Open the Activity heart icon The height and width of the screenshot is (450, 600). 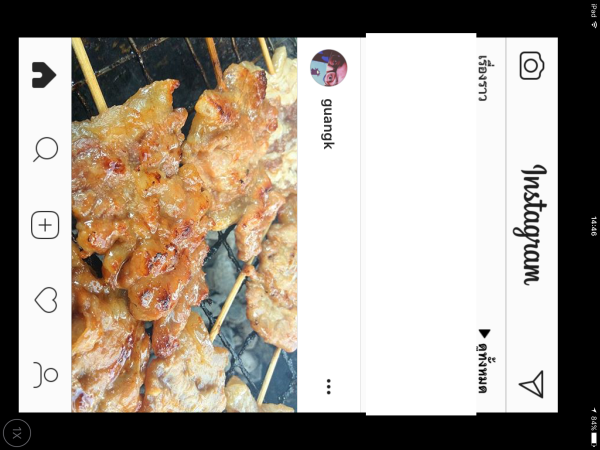tap(46, 300)
